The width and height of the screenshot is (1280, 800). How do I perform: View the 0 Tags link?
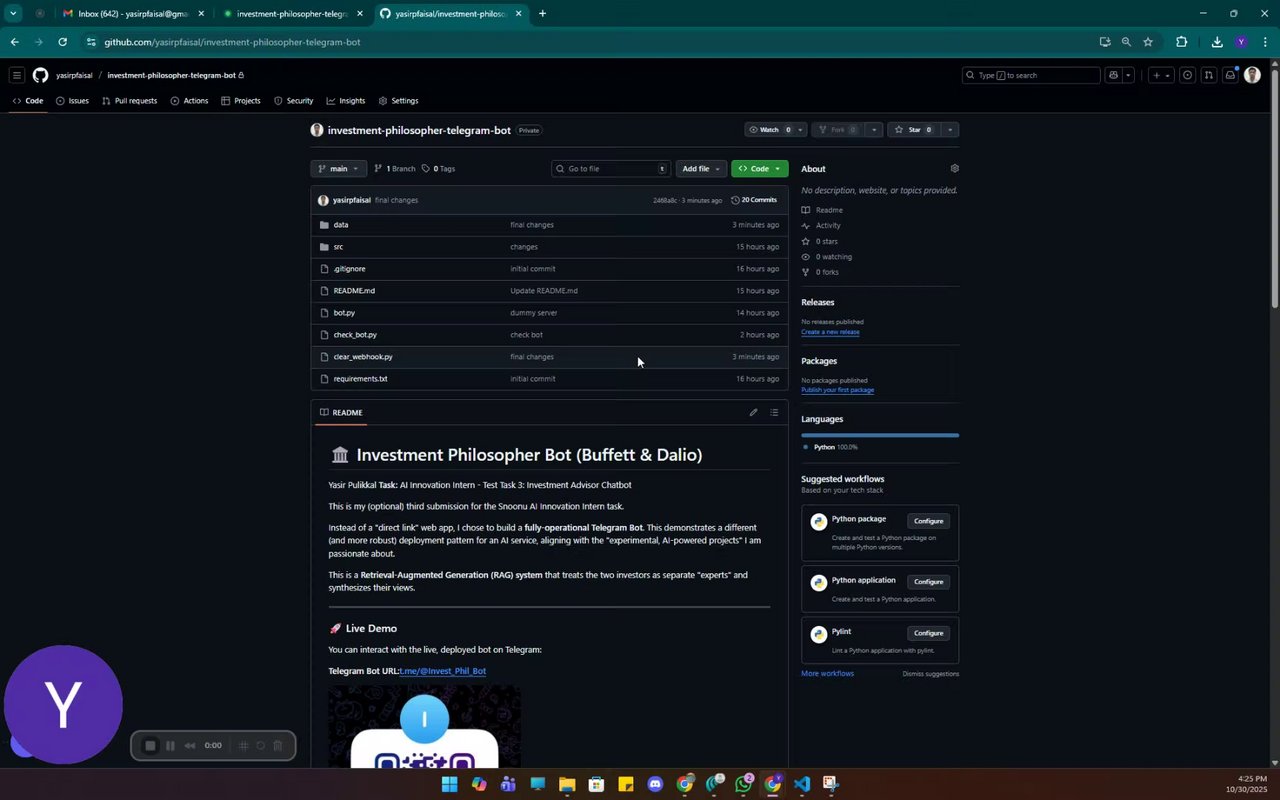coord(438,169)
